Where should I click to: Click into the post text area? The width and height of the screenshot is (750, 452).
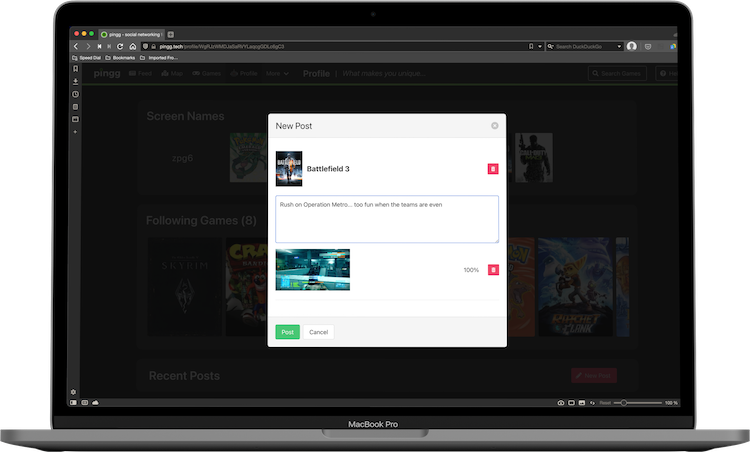387,219
